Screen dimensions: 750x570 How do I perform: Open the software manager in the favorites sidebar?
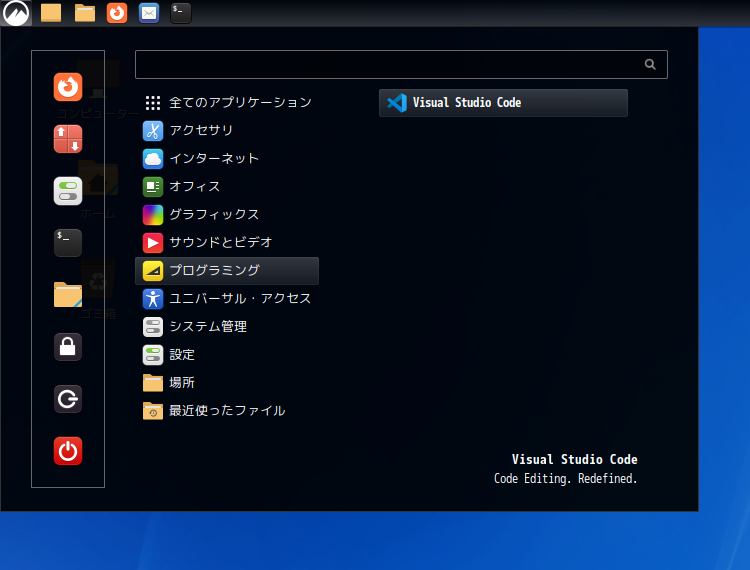click(x=68, y=139)
